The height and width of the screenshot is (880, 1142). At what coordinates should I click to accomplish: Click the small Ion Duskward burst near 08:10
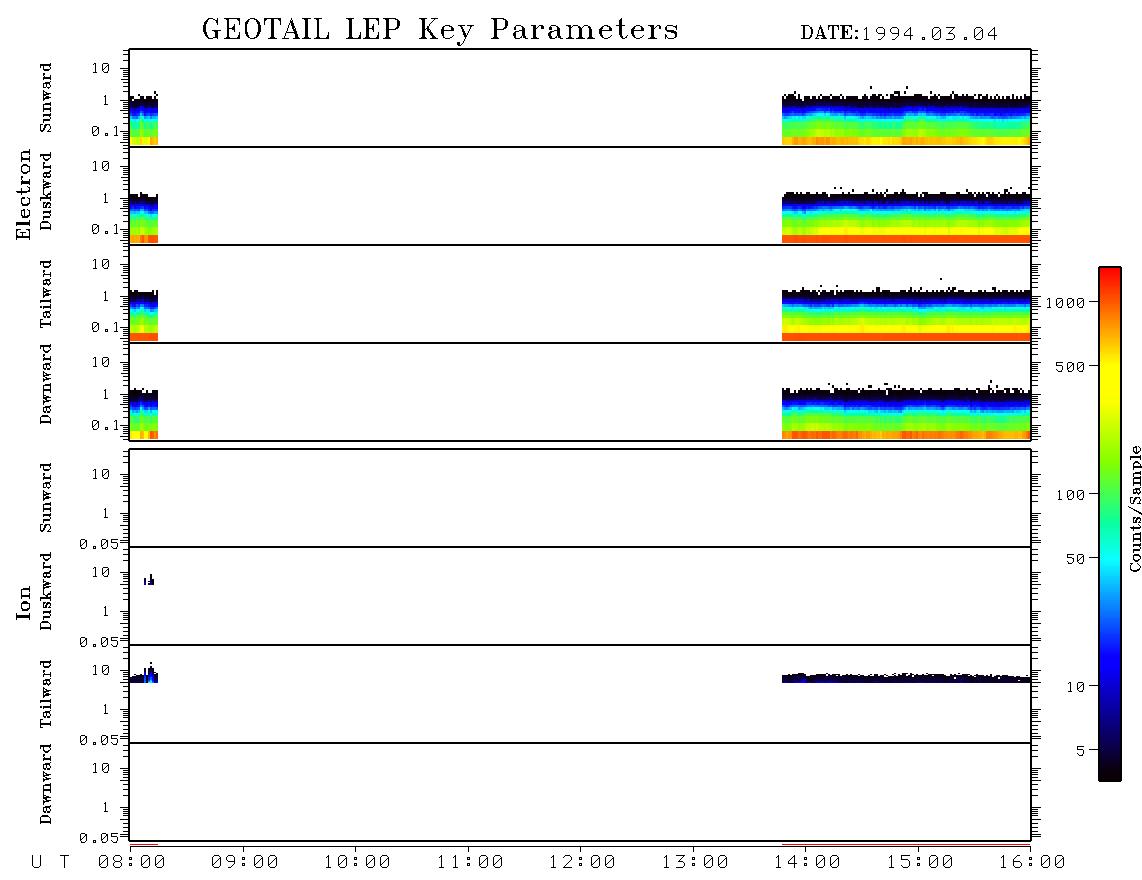click(149, 580)
